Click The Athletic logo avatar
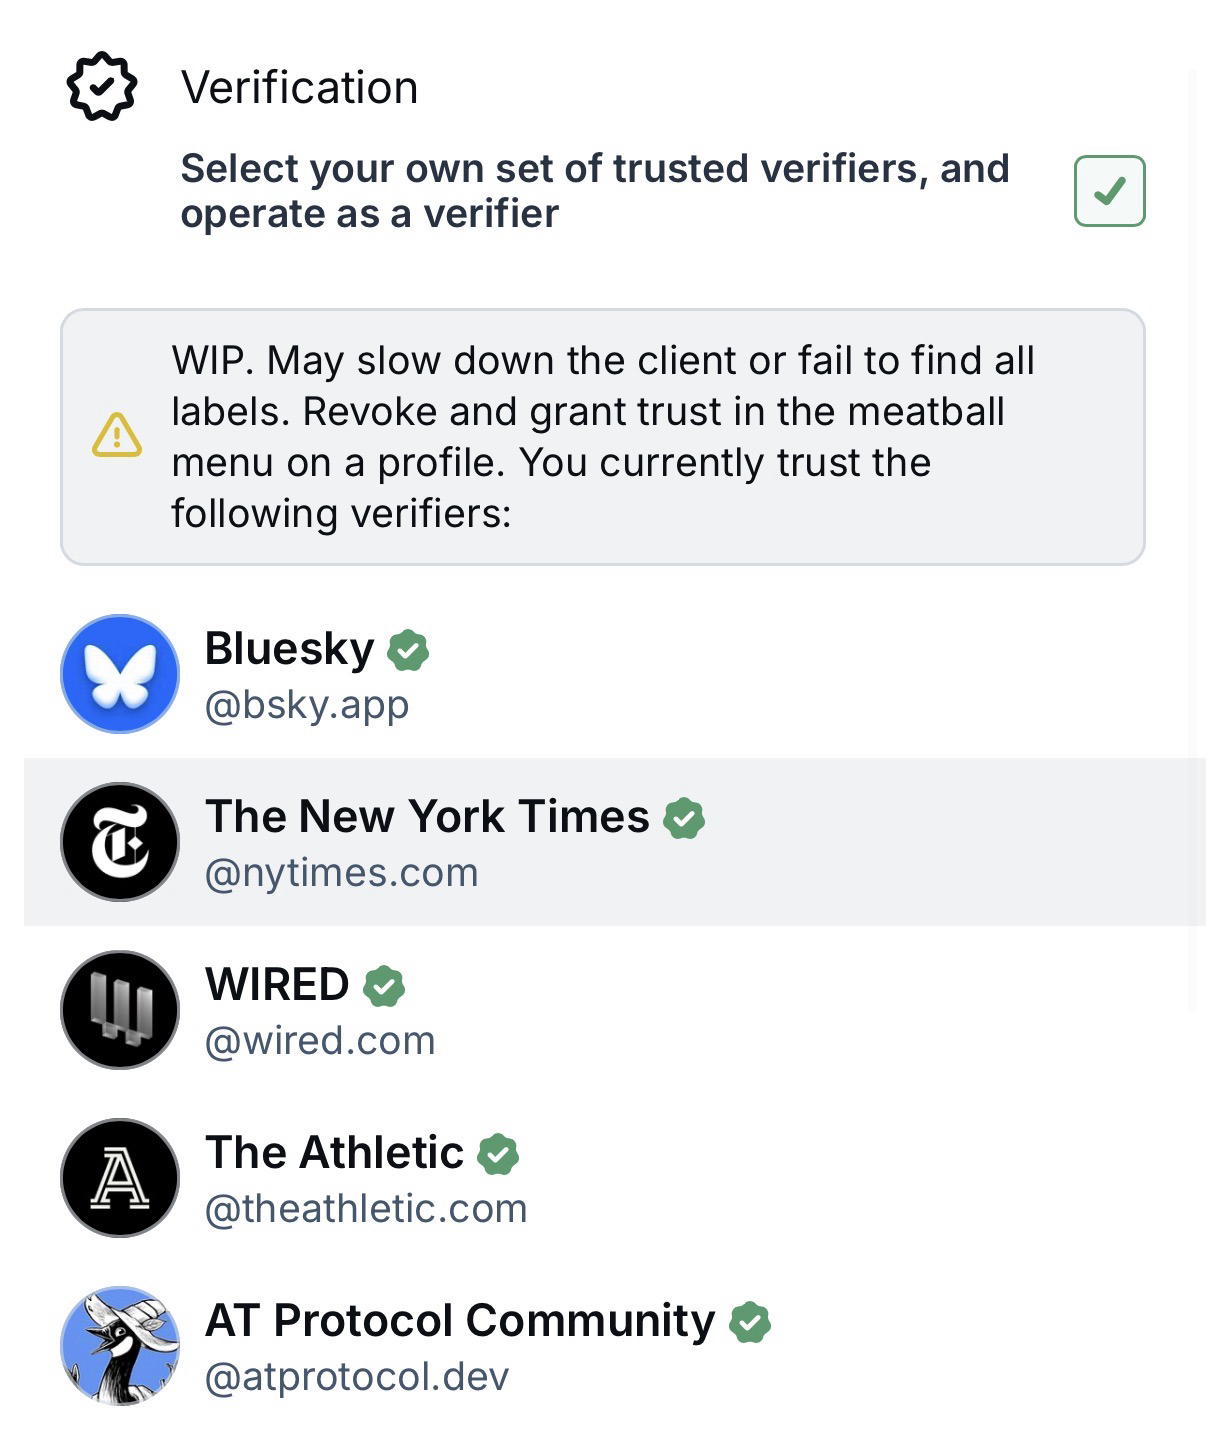This screenshot has width=1206, height=1453. coord(120,1178)
